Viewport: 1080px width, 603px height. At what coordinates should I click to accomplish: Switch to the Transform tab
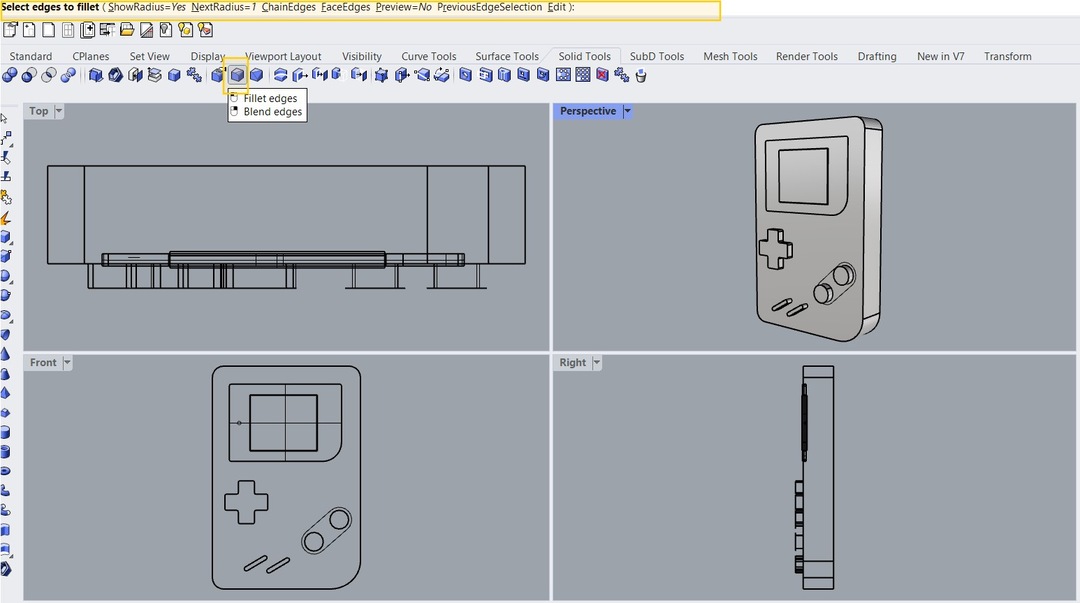(1008, 57)
